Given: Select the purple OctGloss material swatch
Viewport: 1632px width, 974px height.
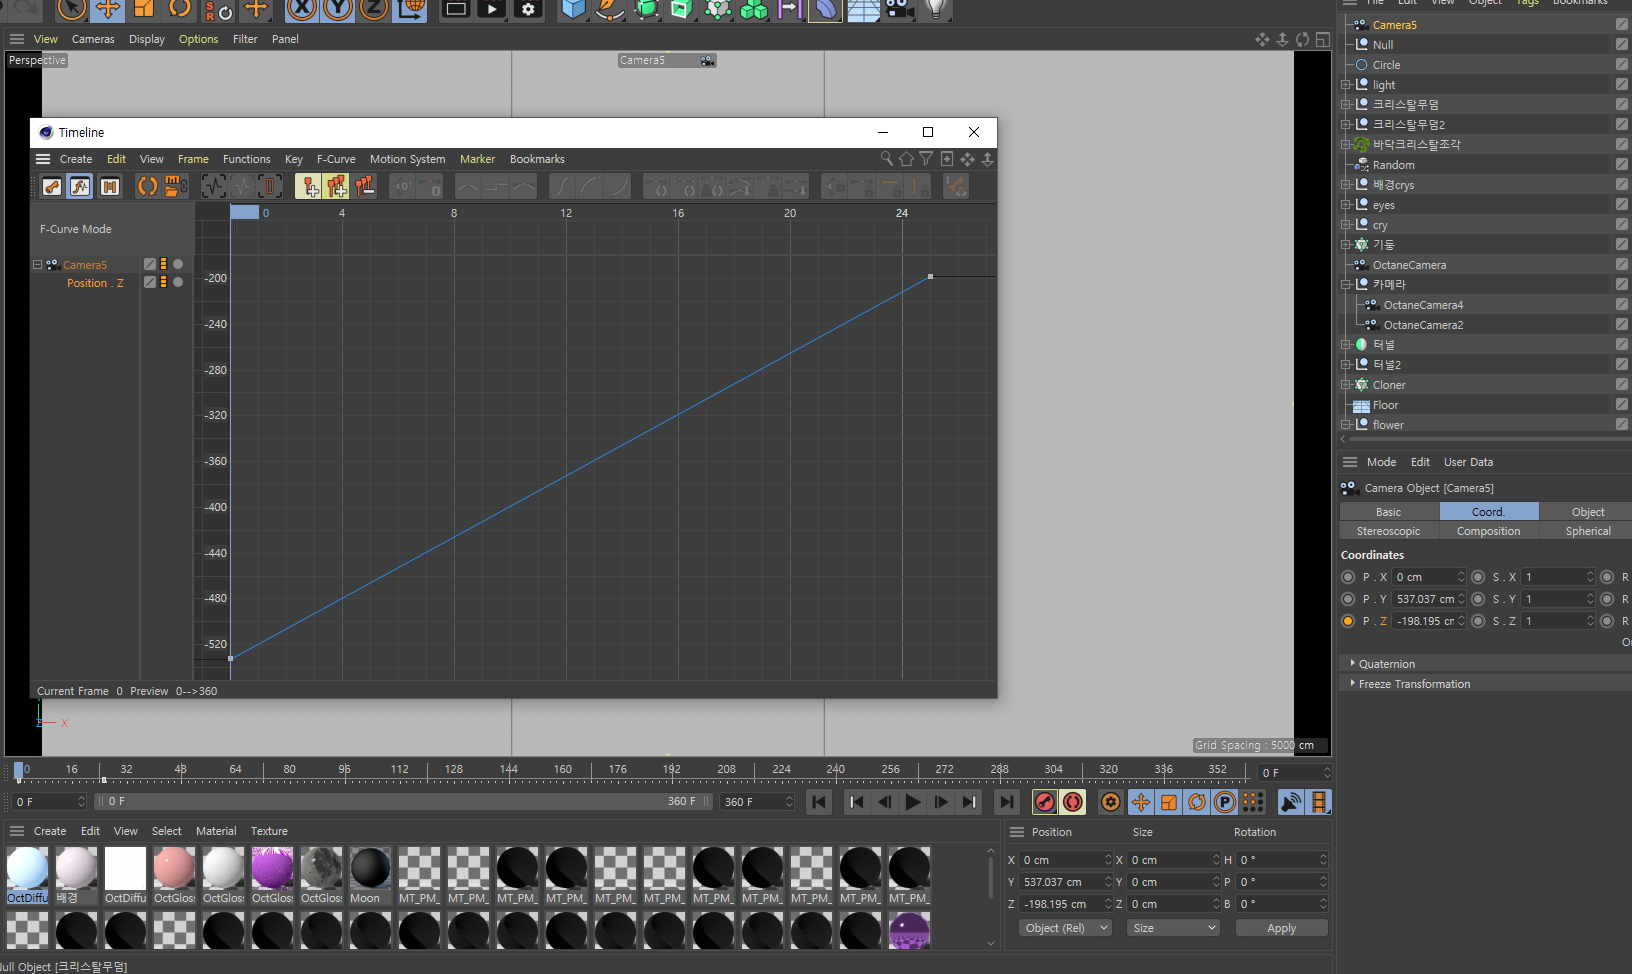Looking at the screenshot, I should click(272, 868).
